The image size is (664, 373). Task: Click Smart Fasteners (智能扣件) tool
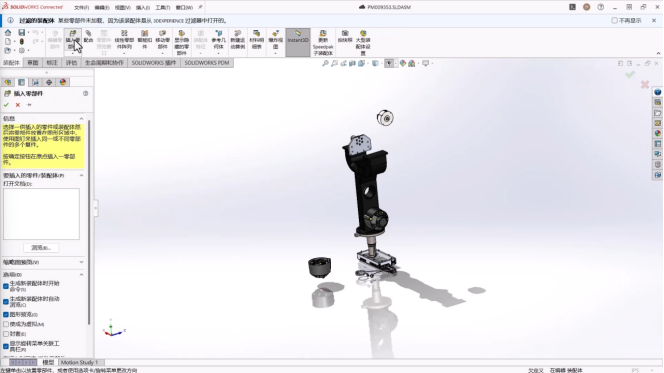144,39
